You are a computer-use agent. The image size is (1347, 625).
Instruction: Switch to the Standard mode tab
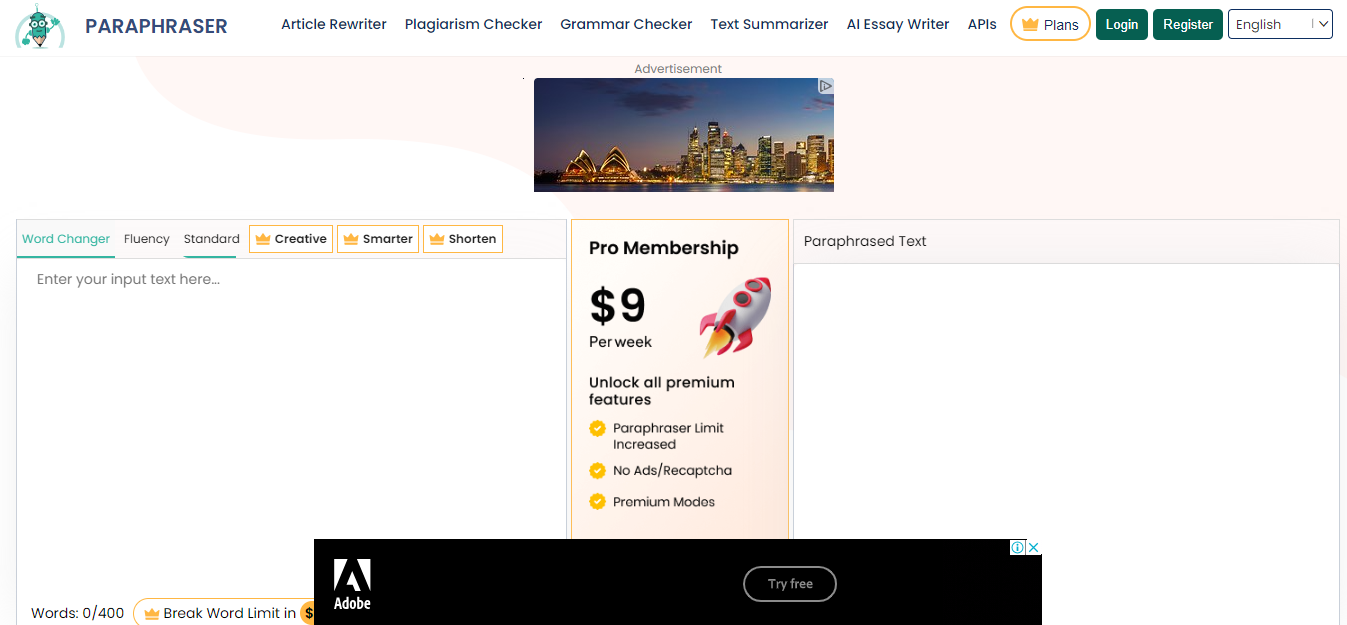click(211, 239)
